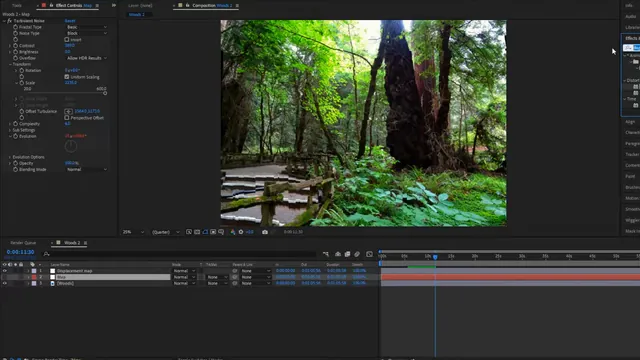Screen dimensions: 640x360
Task: Toggle the Scale stopwatch
Action: point(22,83)
